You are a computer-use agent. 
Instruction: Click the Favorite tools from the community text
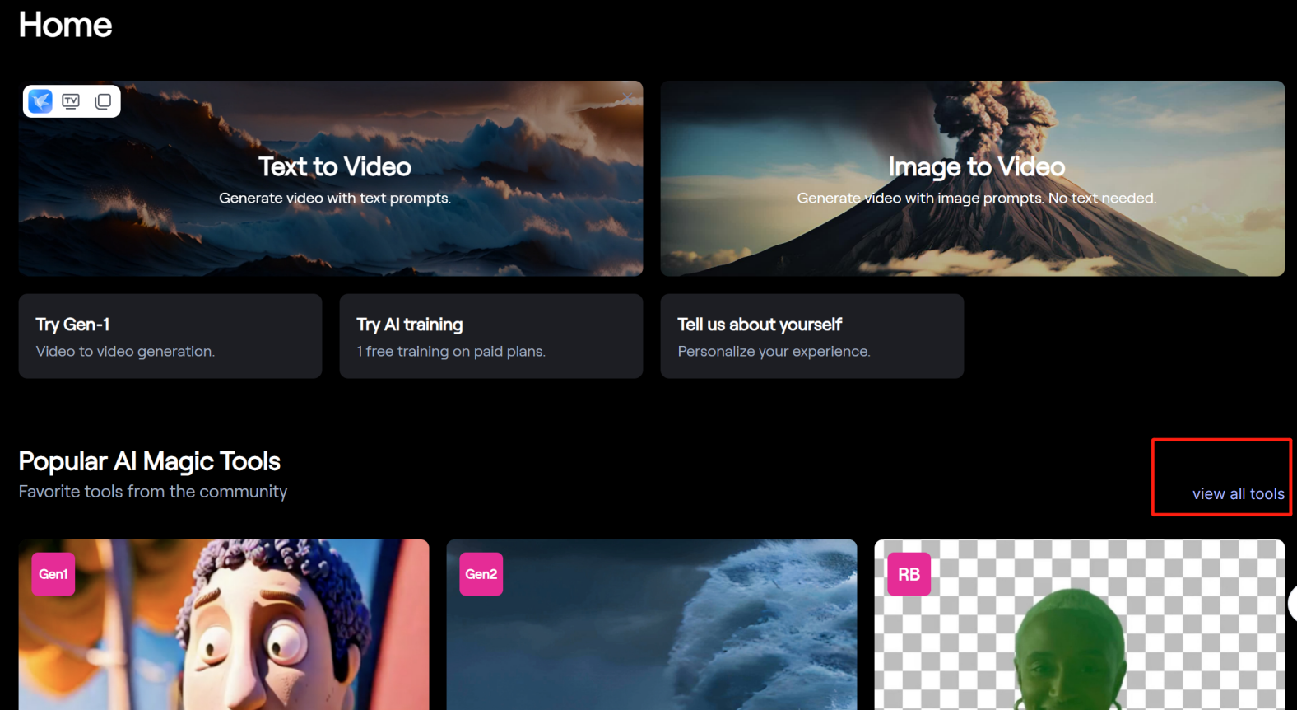pyautogui.click(x=153, y=492)
